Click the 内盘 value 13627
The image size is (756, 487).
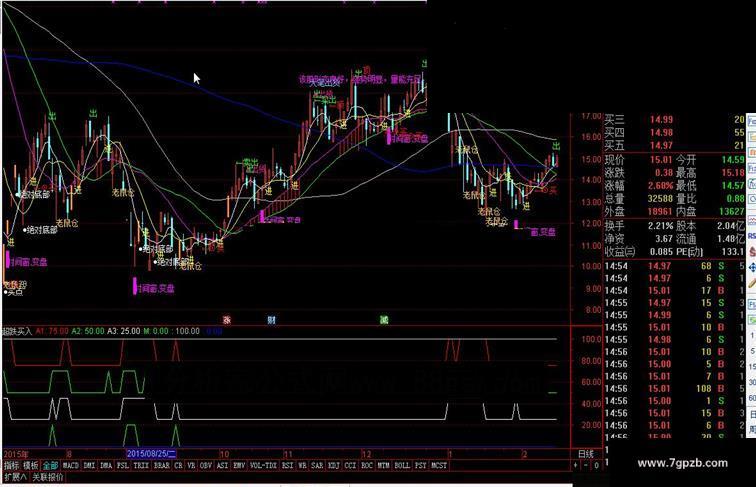(732, 212)
